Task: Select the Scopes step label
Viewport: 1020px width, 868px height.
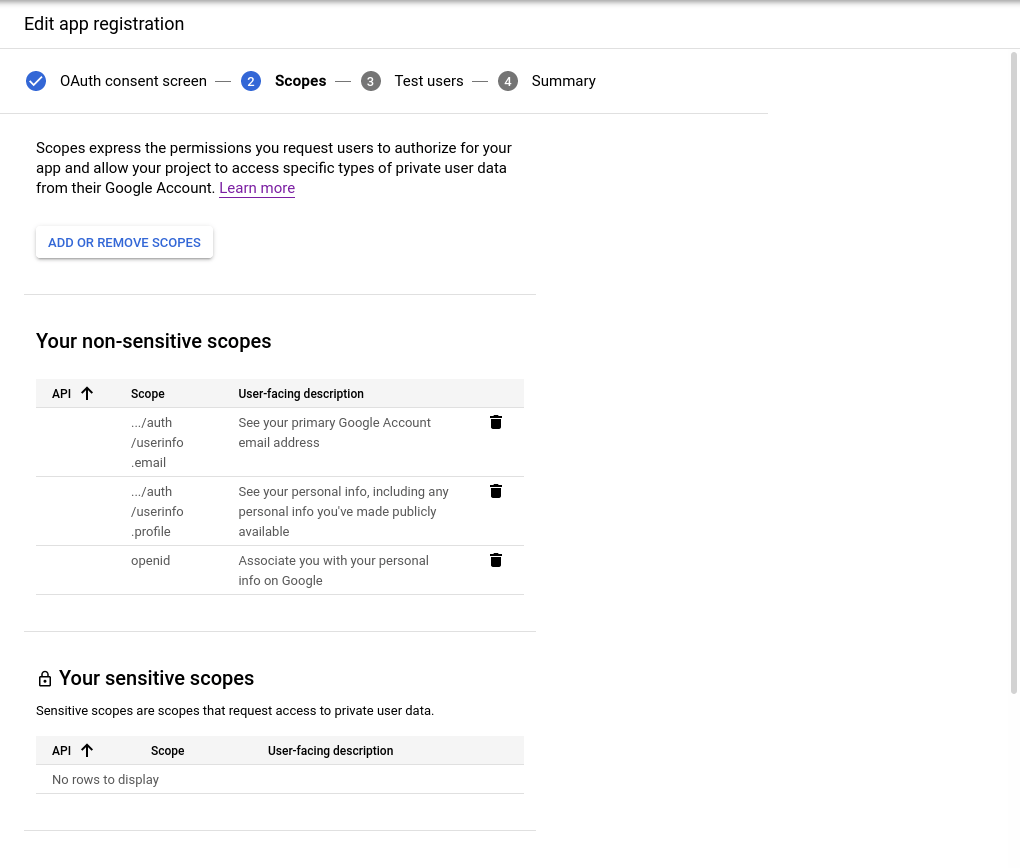Action: tap(300, 81)
